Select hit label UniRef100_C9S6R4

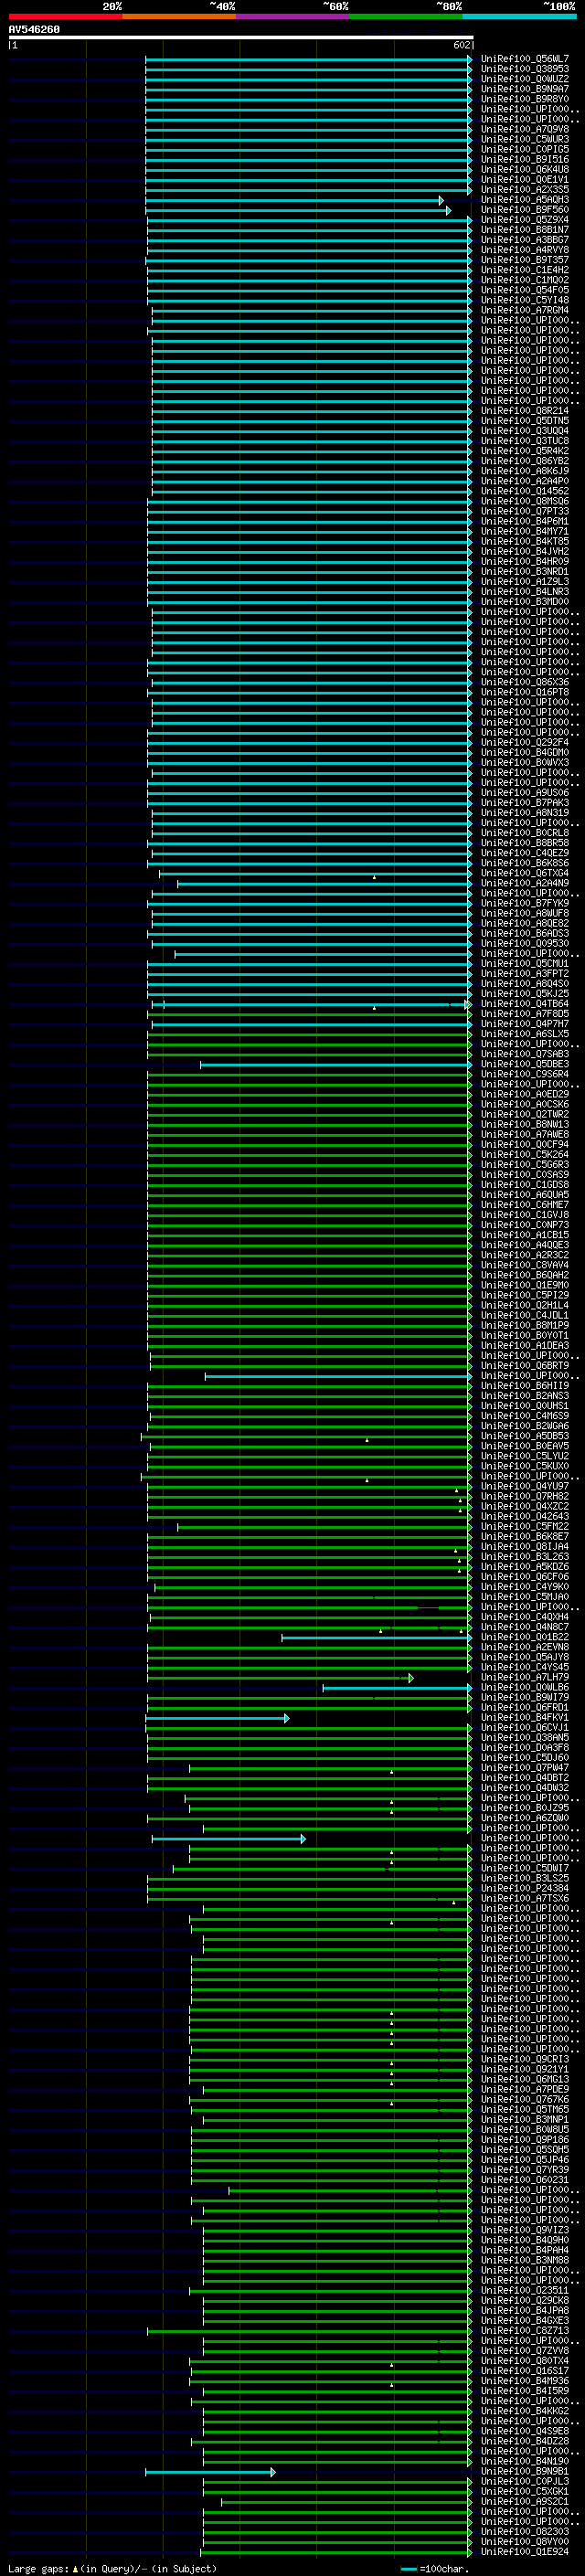pos(524,1074)
